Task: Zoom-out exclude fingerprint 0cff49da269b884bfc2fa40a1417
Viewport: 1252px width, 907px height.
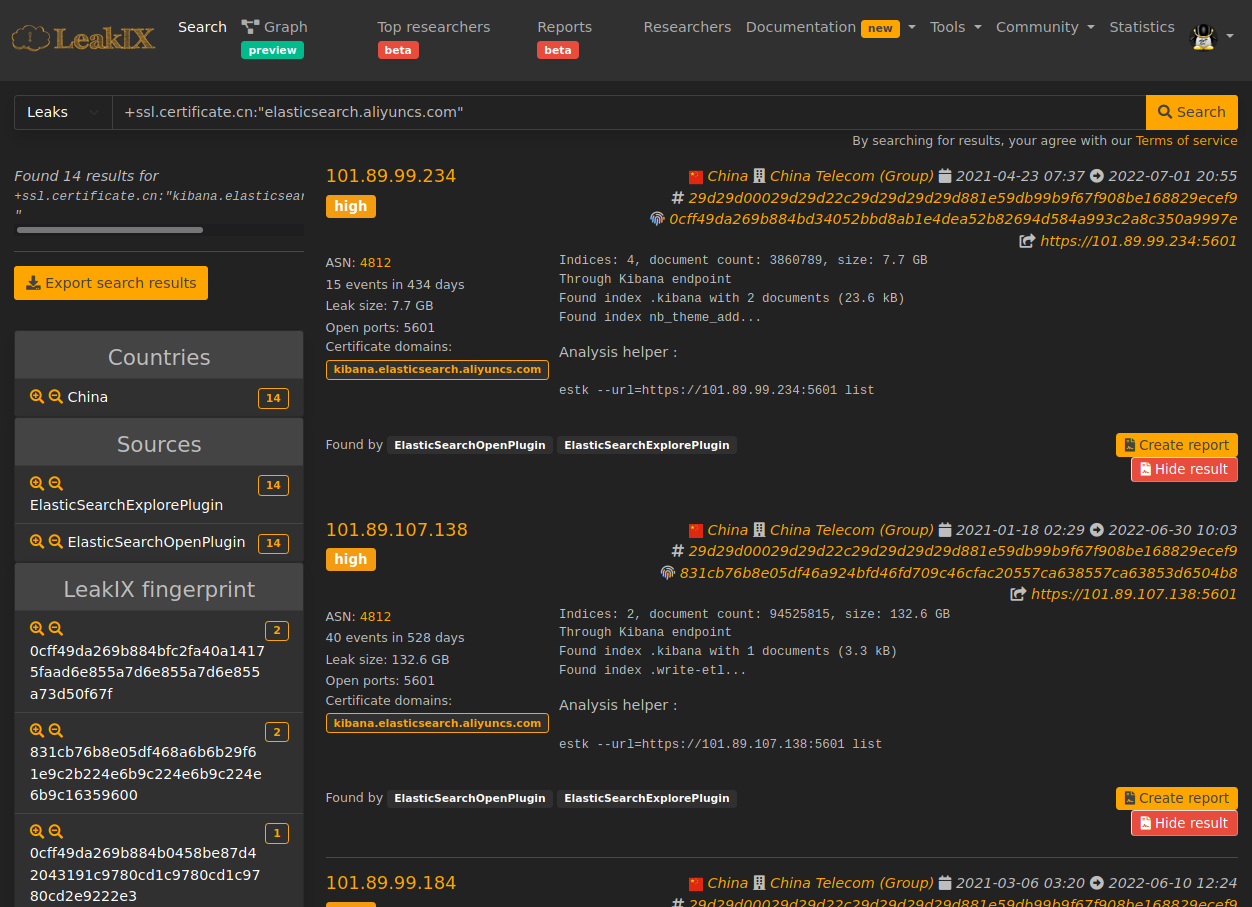Action: [56, 629]
